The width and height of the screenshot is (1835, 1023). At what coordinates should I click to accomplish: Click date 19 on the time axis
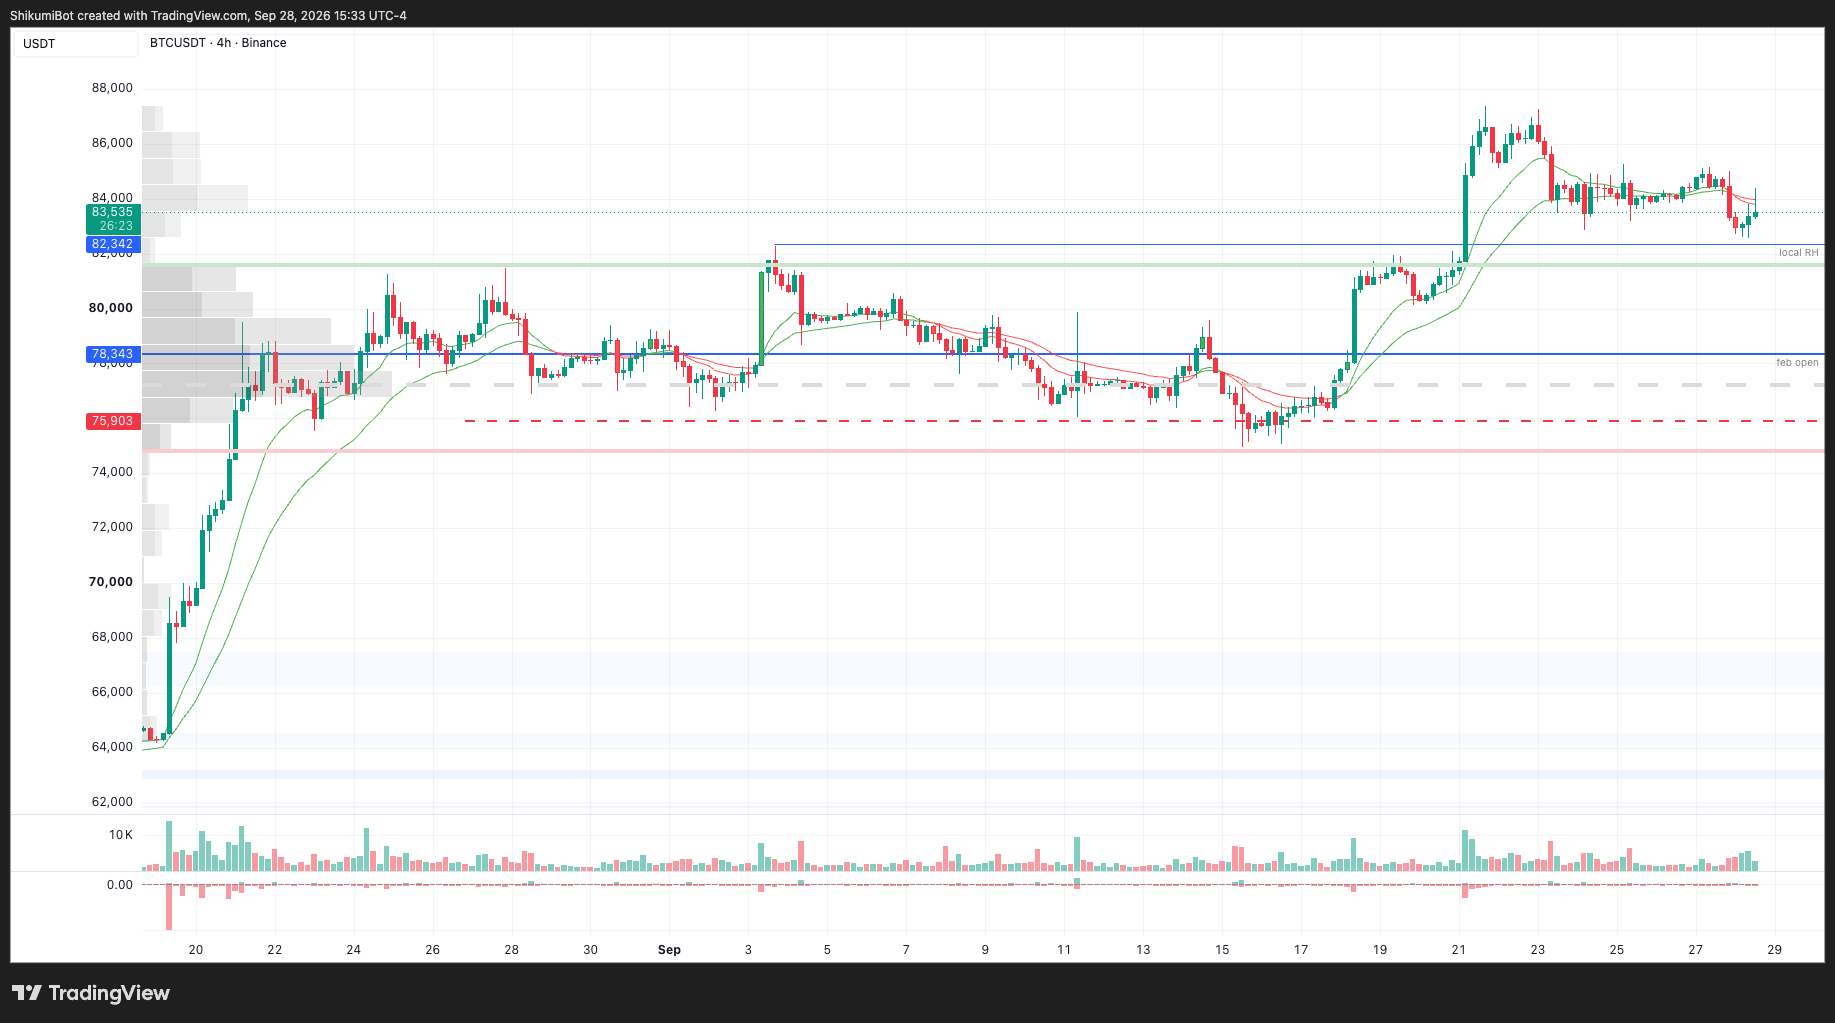click(1380, 950)
